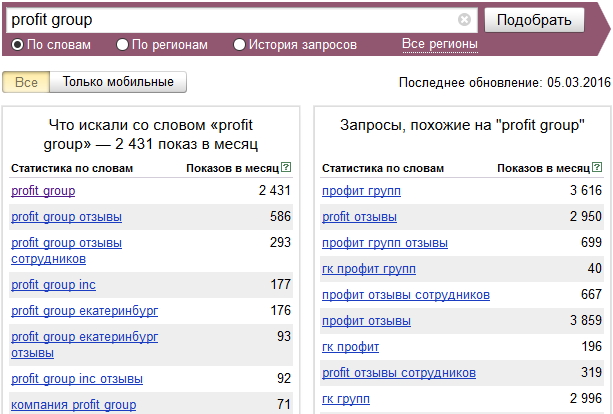Image resolution: width=613 pixels, height=414 pixels.
Task: Open the профит отзывы сотрудников link
Action: click(x=406, y=295)
